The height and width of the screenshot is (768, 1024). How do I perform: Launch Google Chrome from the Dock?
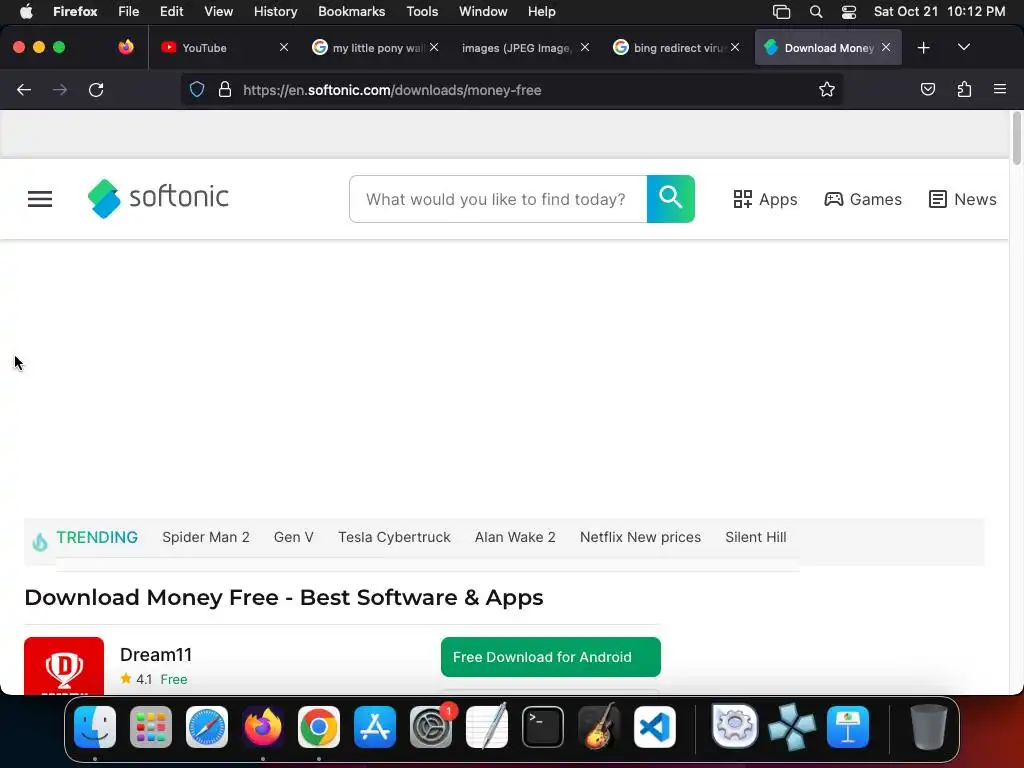pos(319,727)
